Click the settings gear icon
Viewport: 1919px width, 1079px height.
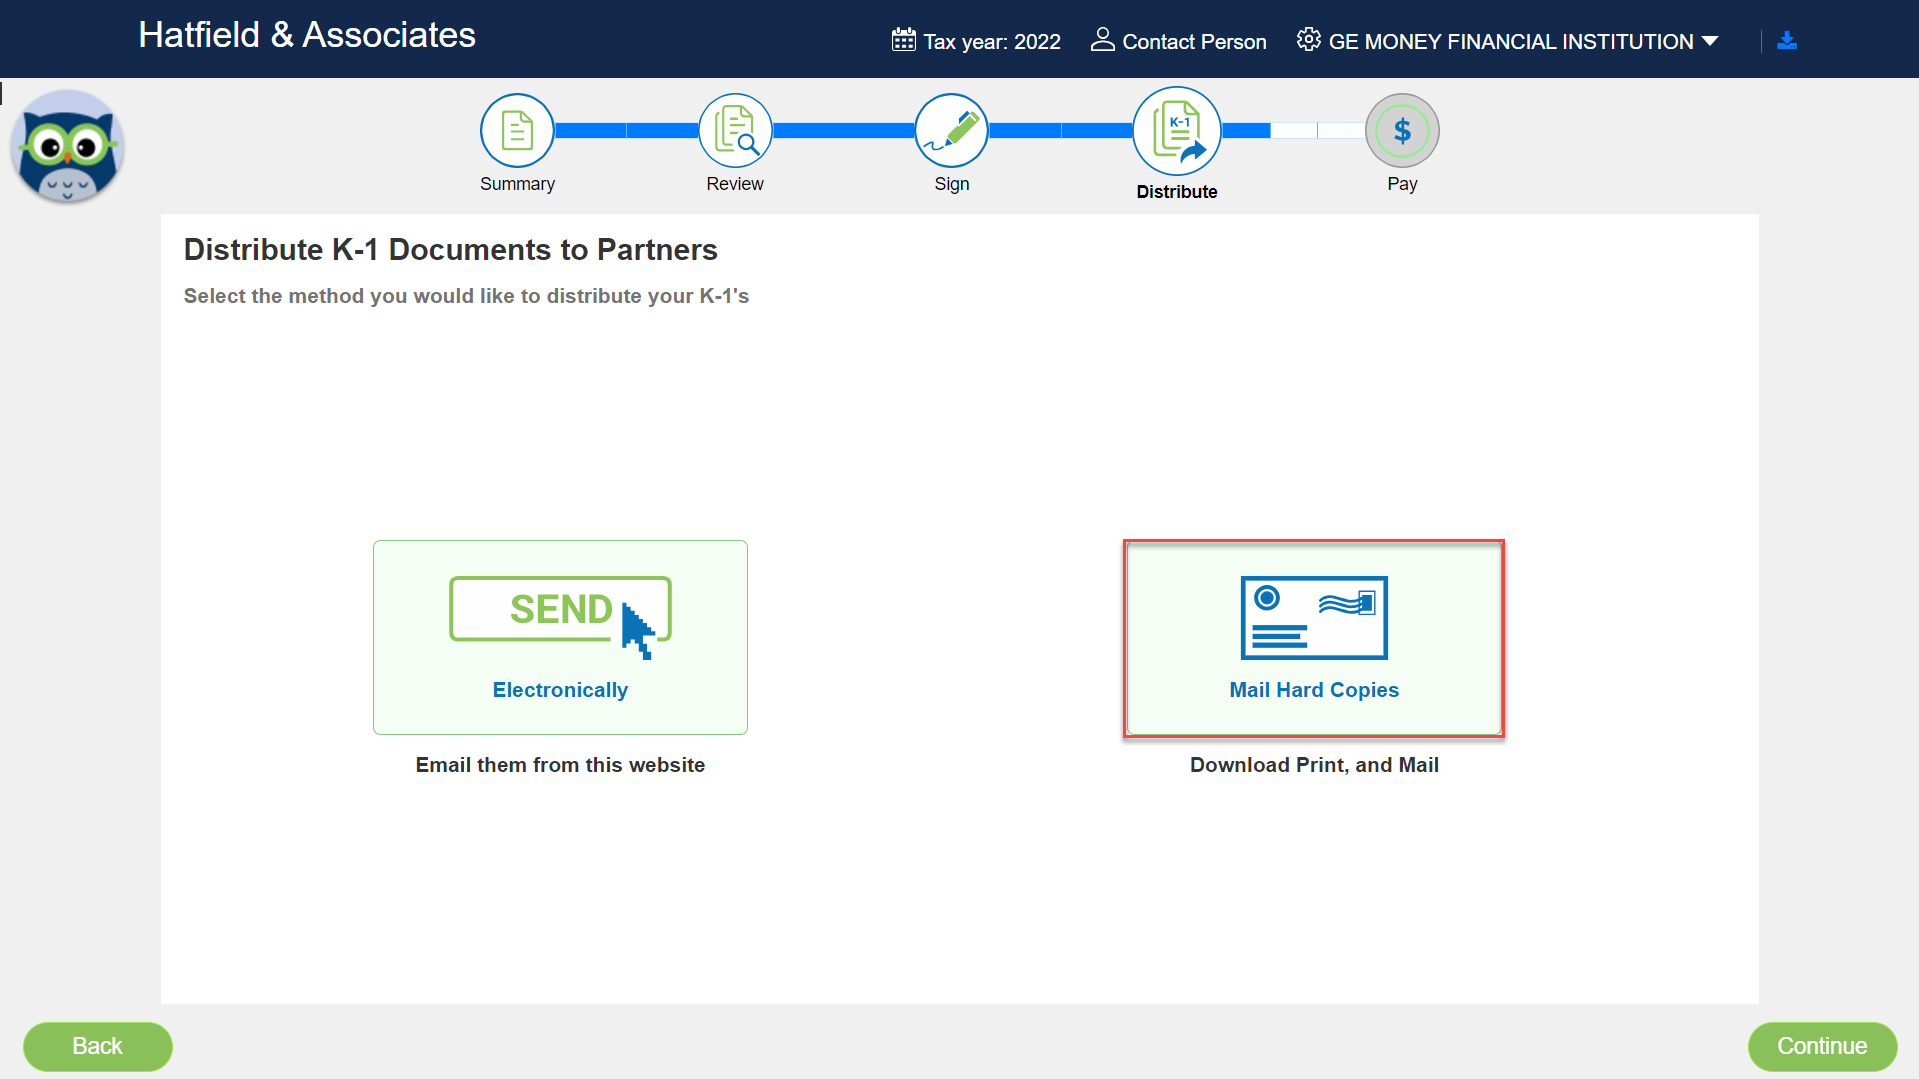pos(1308,41)
